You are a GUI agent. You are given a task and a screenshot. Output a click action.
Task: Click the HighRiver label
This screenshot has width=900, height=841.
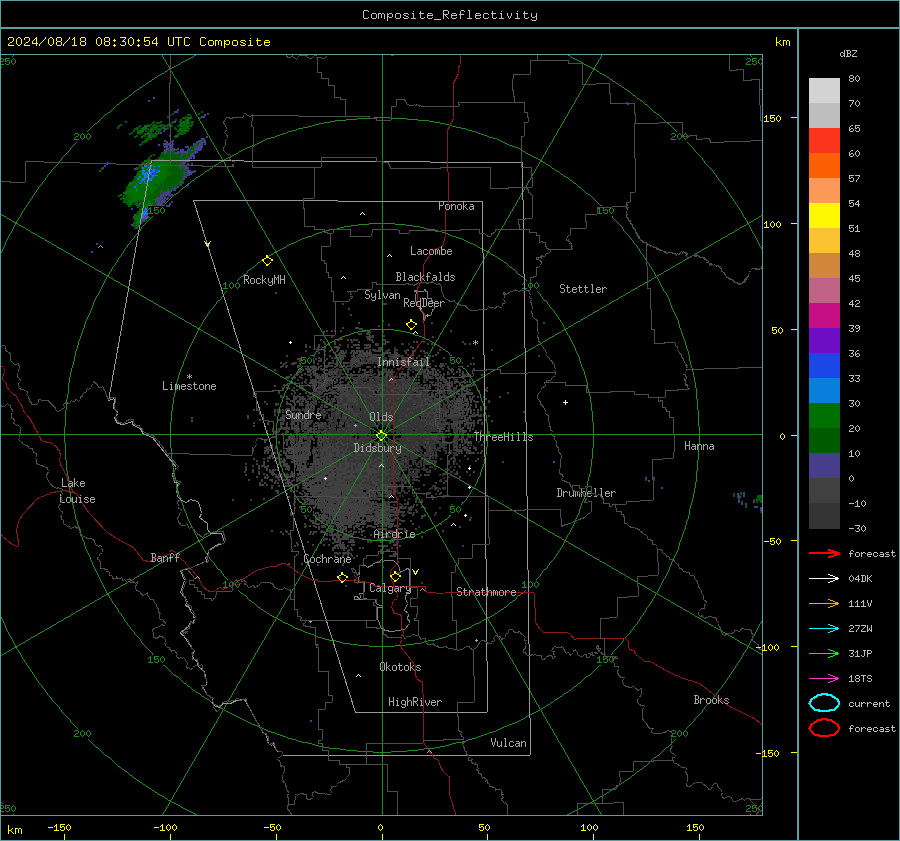point(415,703)
